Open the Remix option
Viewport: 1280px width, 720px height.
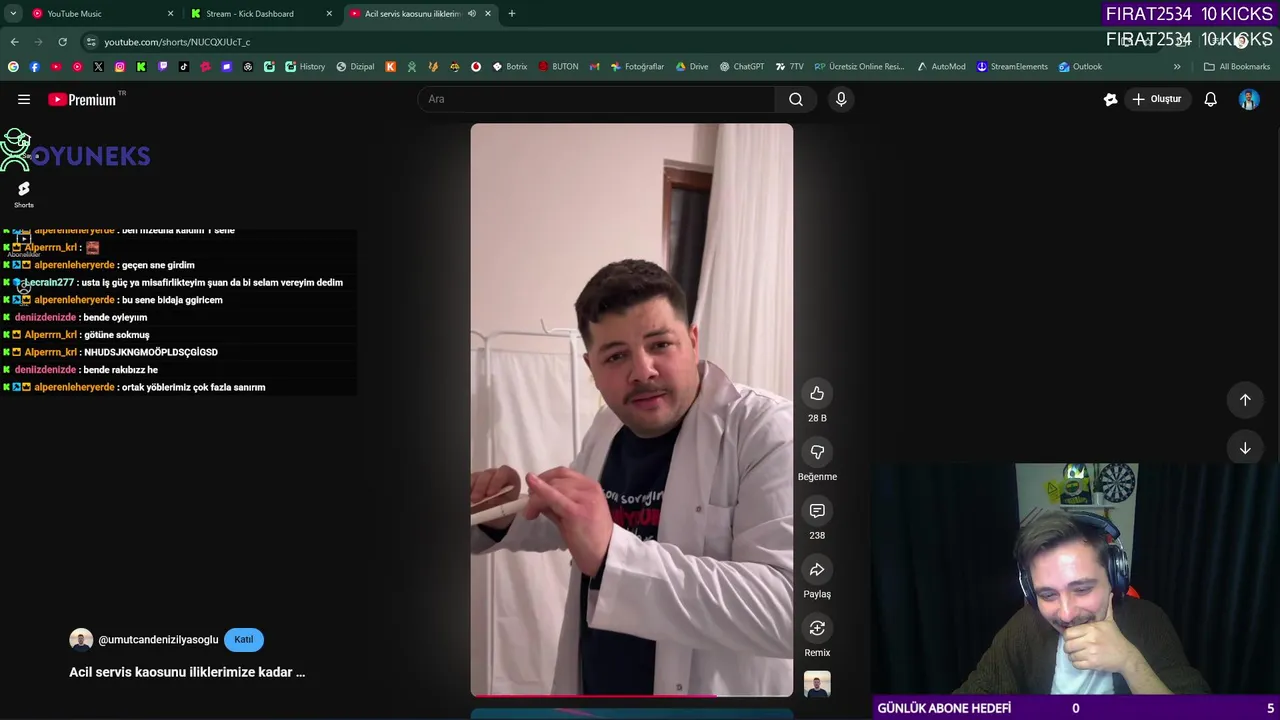817,628
